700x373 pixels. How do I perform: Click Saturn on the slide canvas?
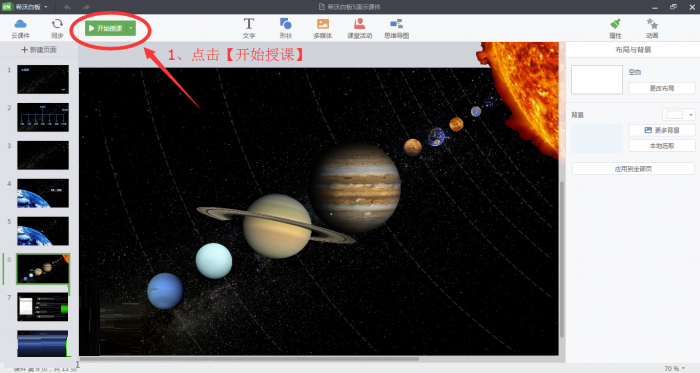click(x=276, y=226)
